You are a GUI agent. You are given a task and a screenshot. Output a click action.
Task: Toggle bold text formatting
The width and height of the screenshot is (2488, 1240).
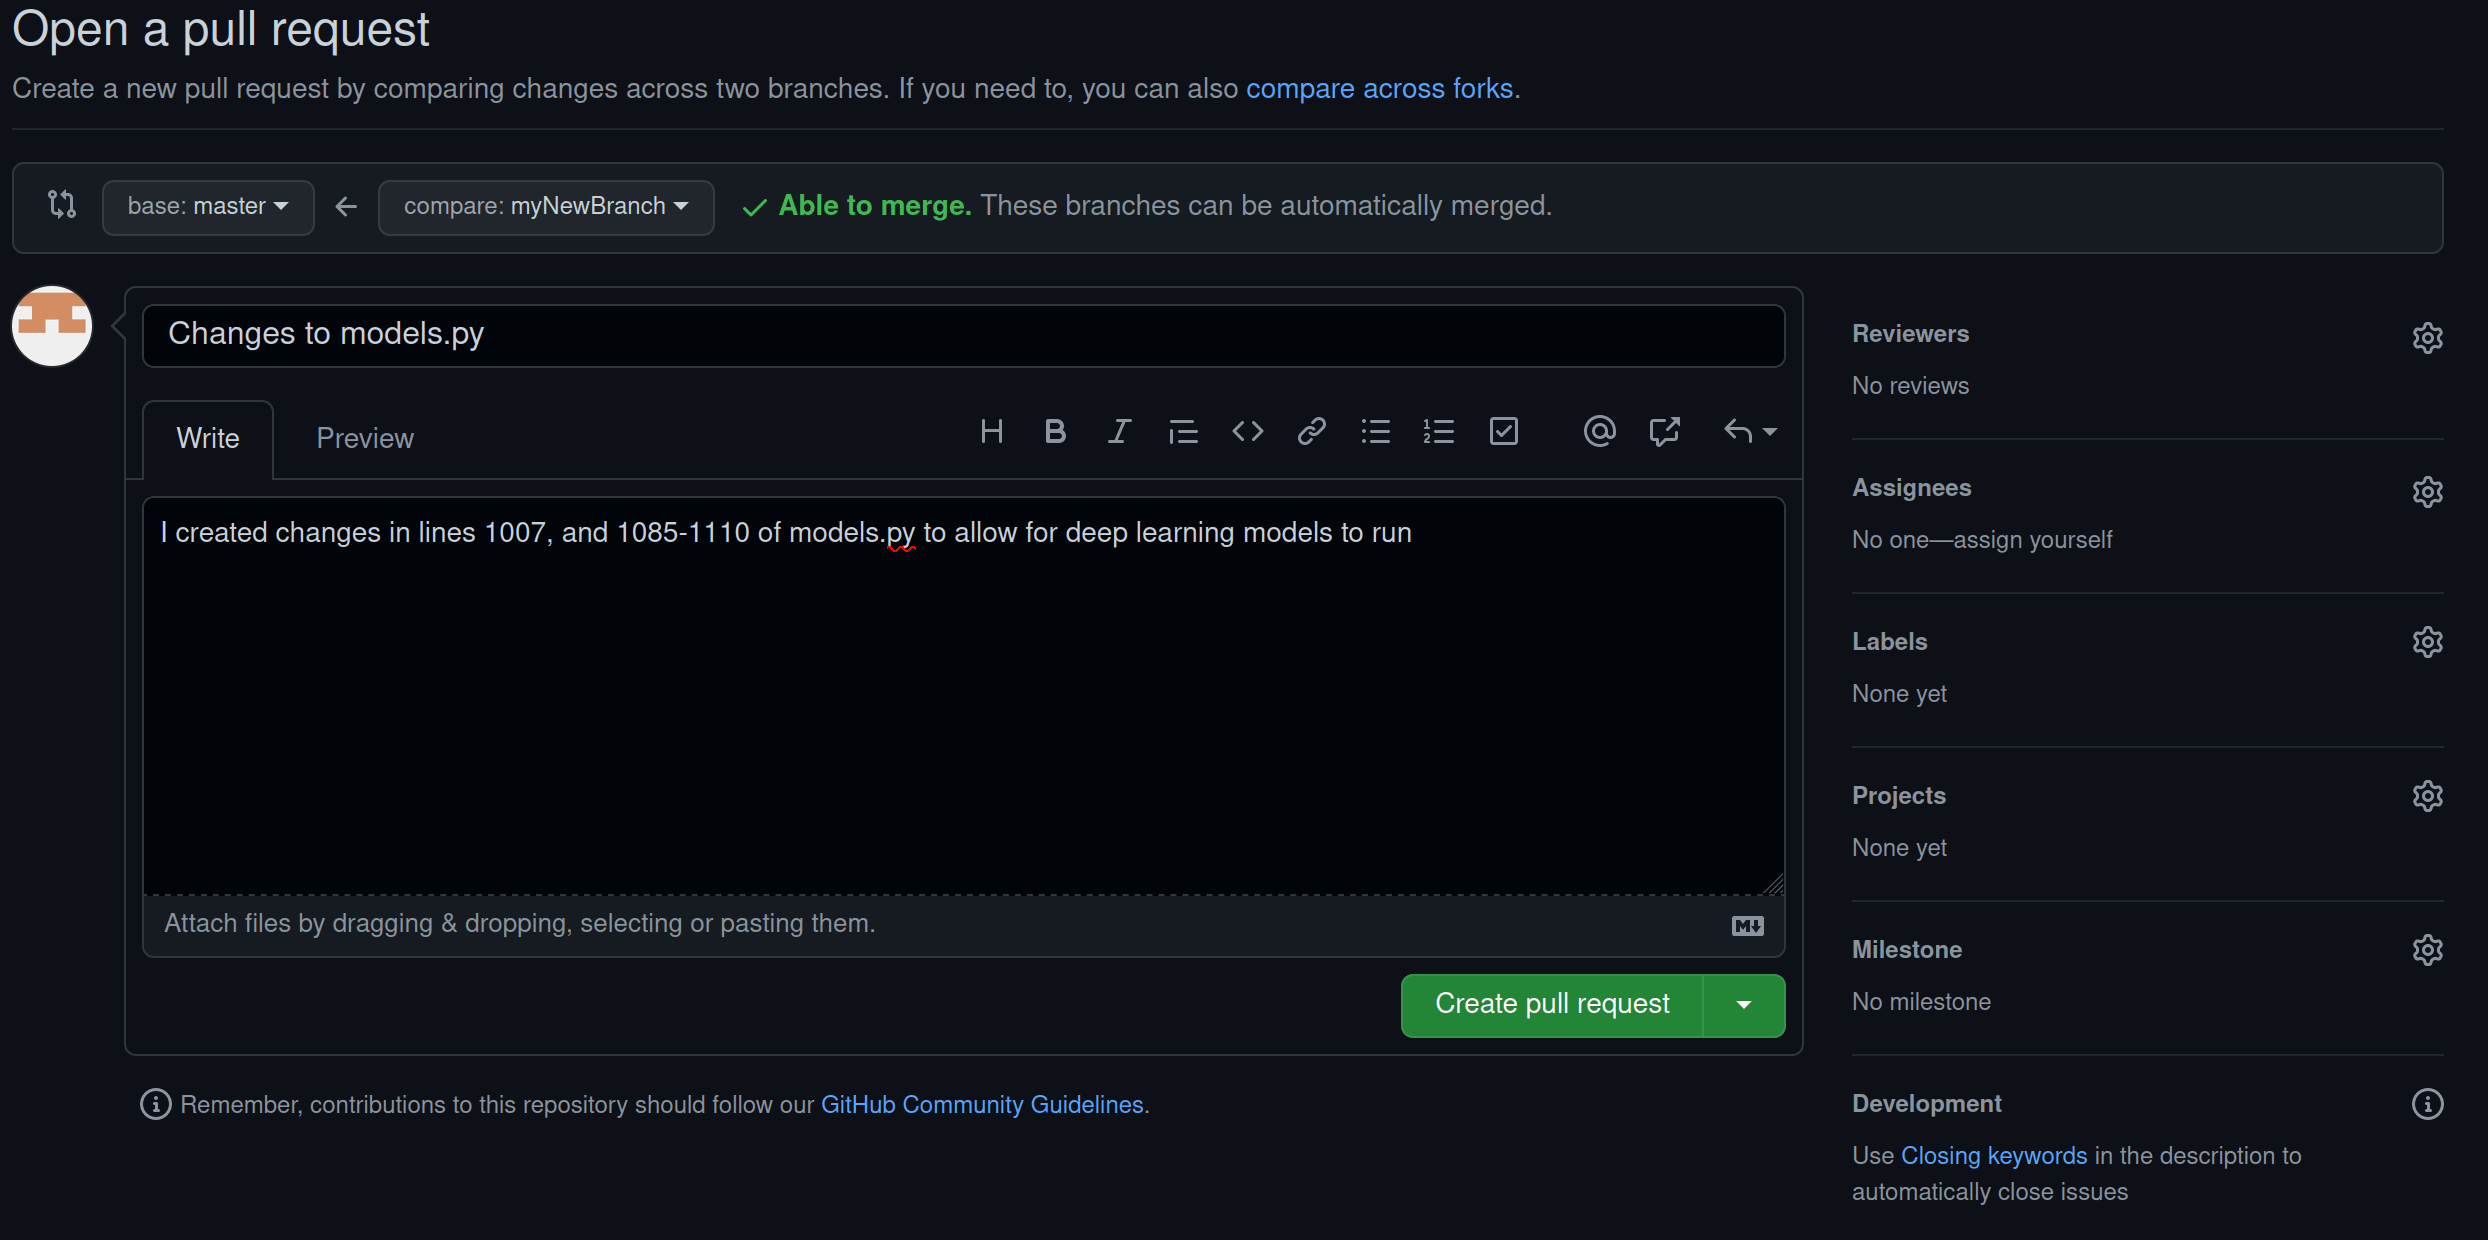coord(1054,432)
